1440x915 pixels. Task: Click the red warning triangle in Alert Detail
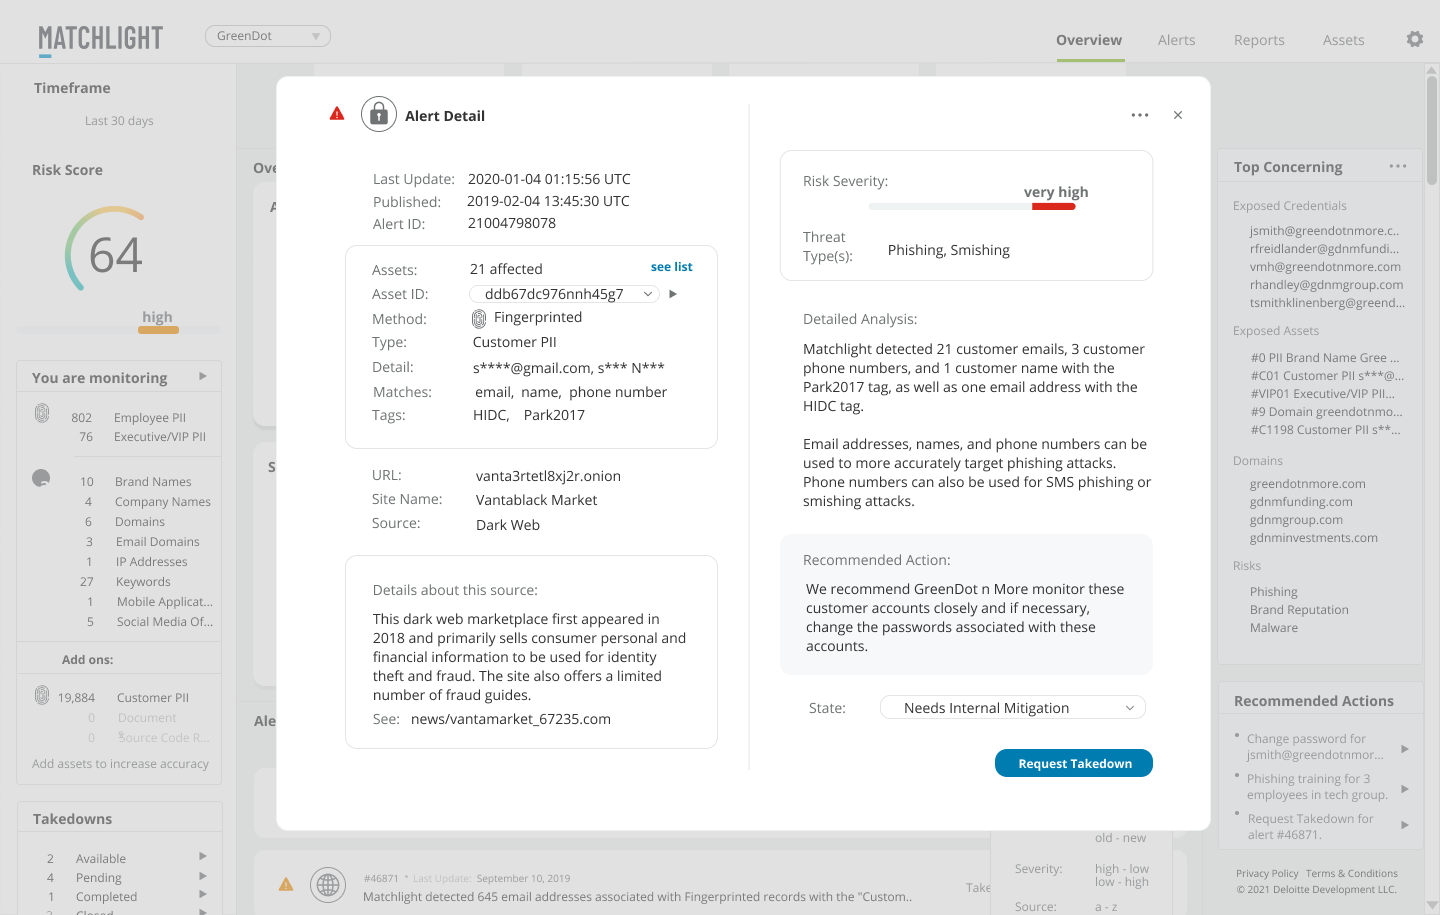pos(337,114)
